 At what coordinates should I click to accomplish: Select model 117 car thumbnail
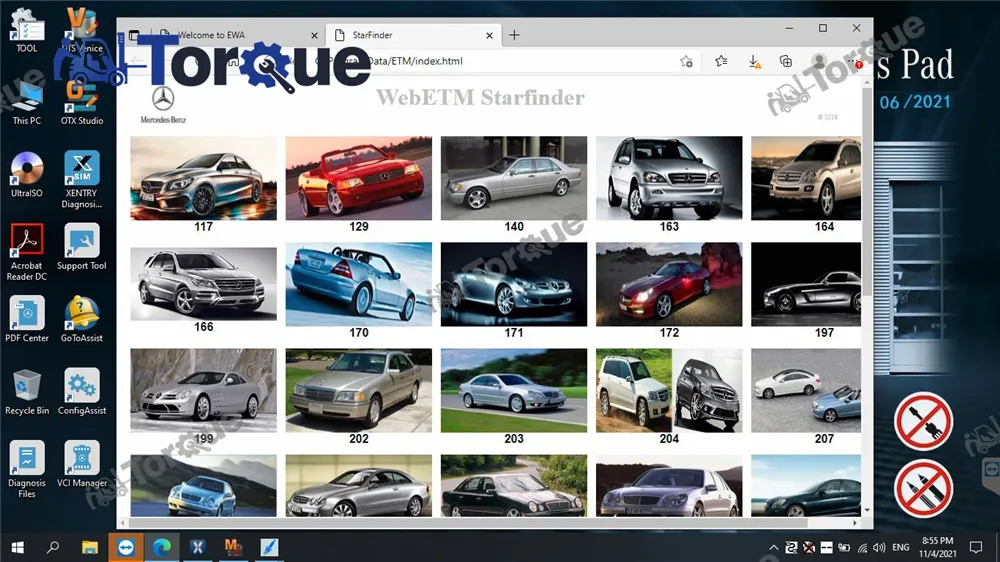tap(203, 178)
